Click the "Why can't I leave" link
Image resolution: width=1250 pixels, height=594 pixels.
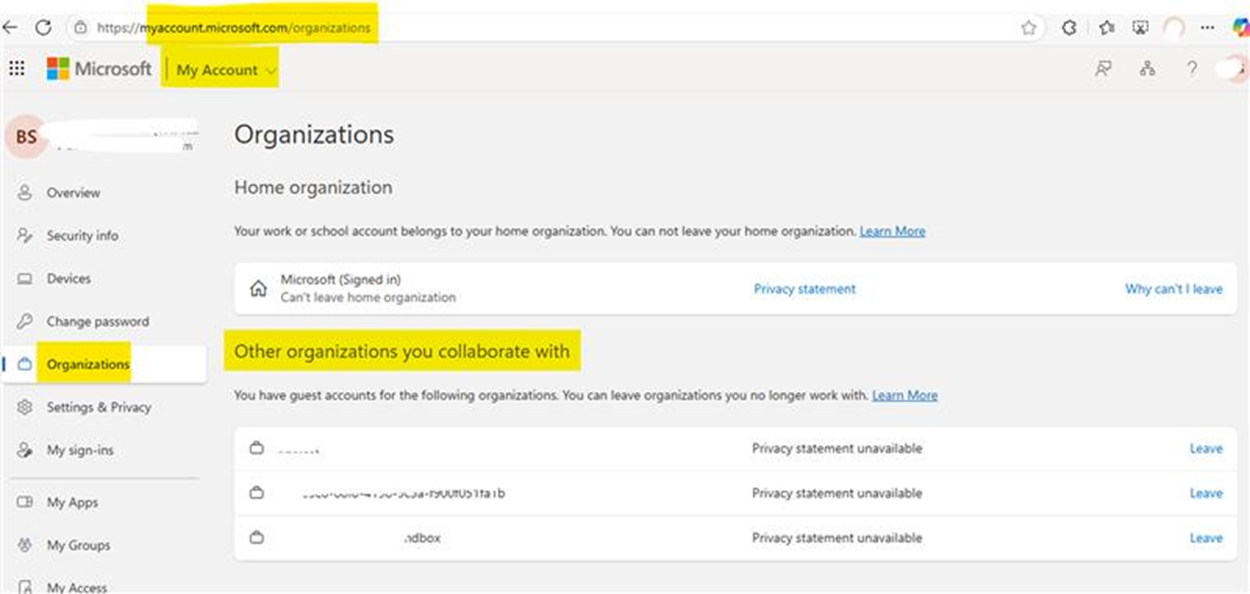click(x=1173, y=289)
